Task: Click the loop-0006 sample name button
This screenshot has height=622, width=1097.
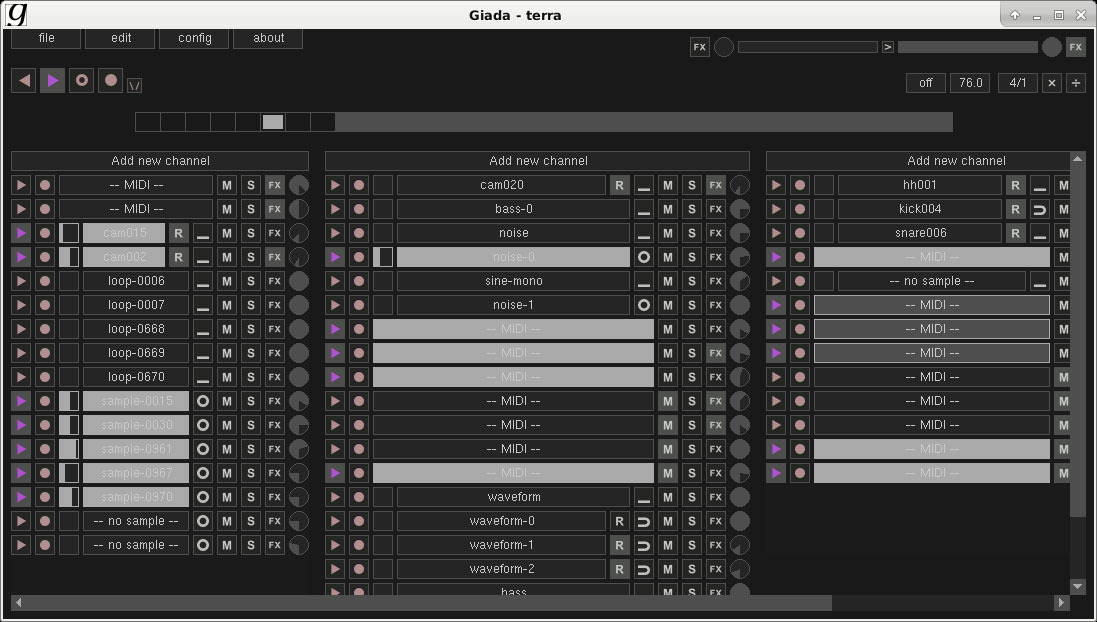Action: 136,281
